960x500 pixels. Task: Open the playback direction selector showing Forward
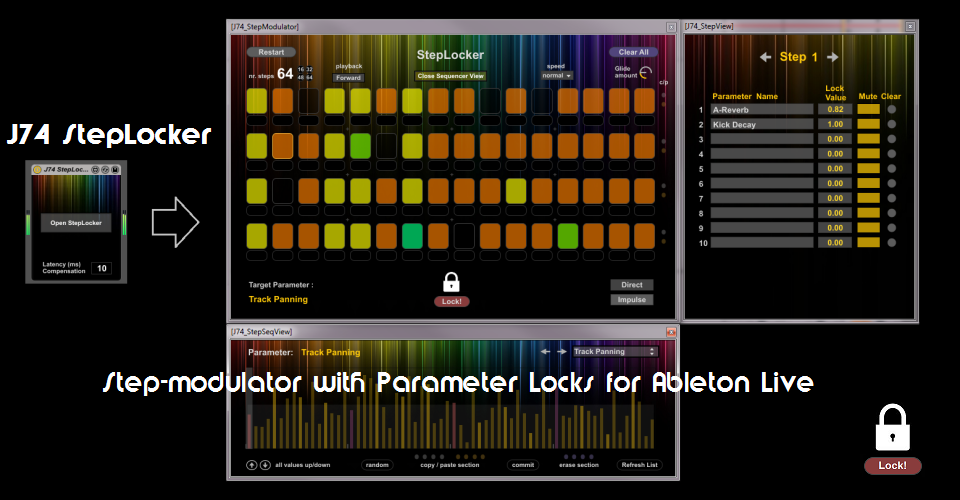point(348,77)
